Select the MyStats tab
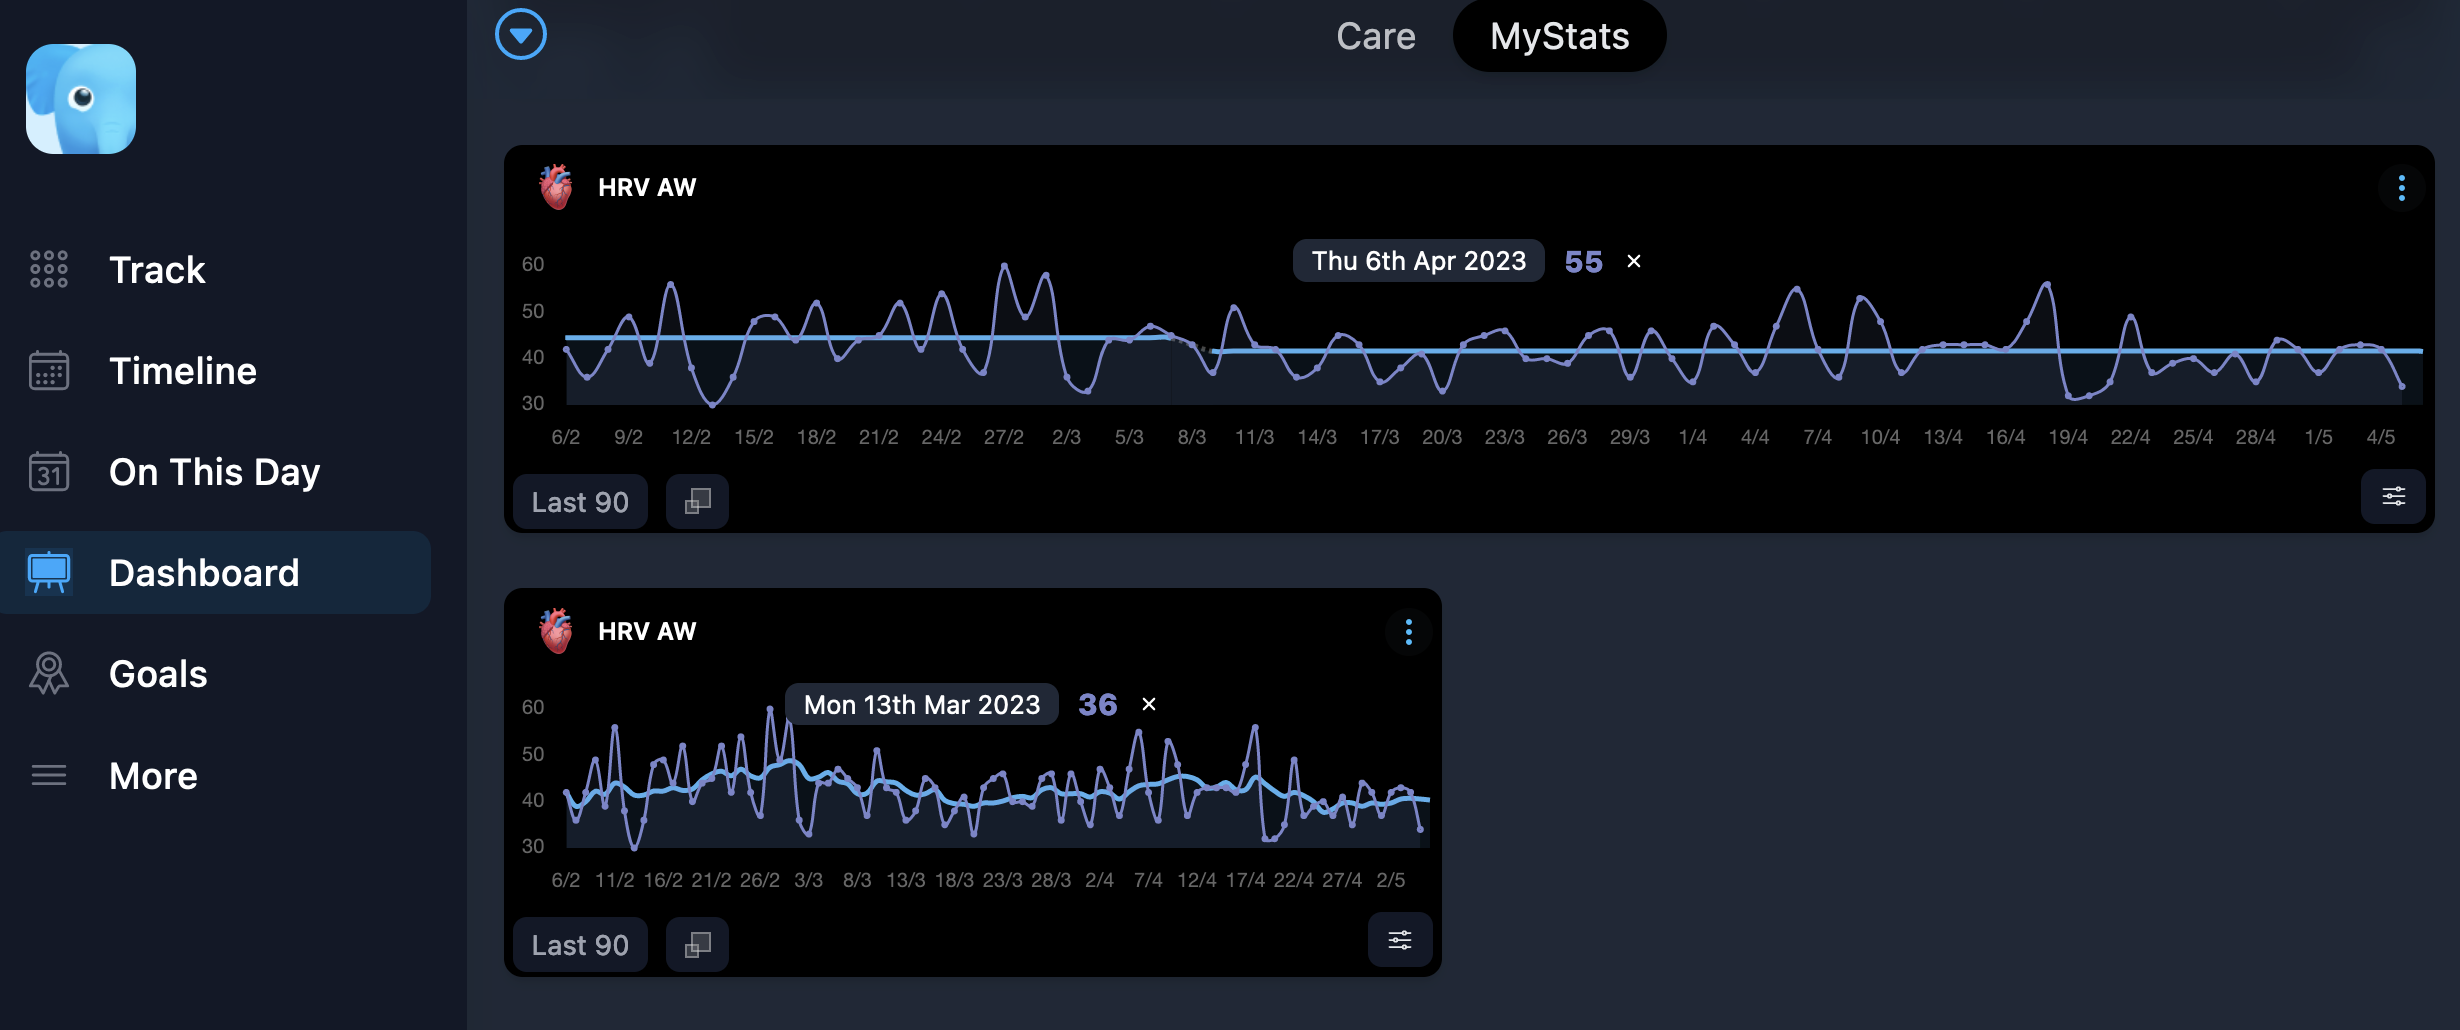 (1559, 37)
